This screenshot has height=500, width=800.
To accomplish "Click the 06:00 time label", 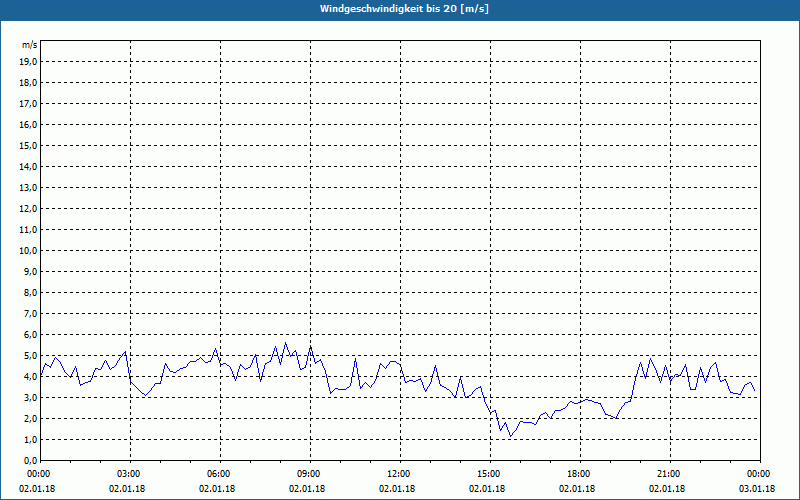I will (x=221, y=474).
